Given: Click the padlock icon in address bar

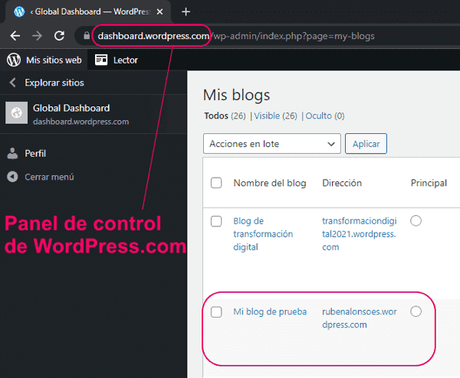Looking at the screenshot, I should point(87,36).
